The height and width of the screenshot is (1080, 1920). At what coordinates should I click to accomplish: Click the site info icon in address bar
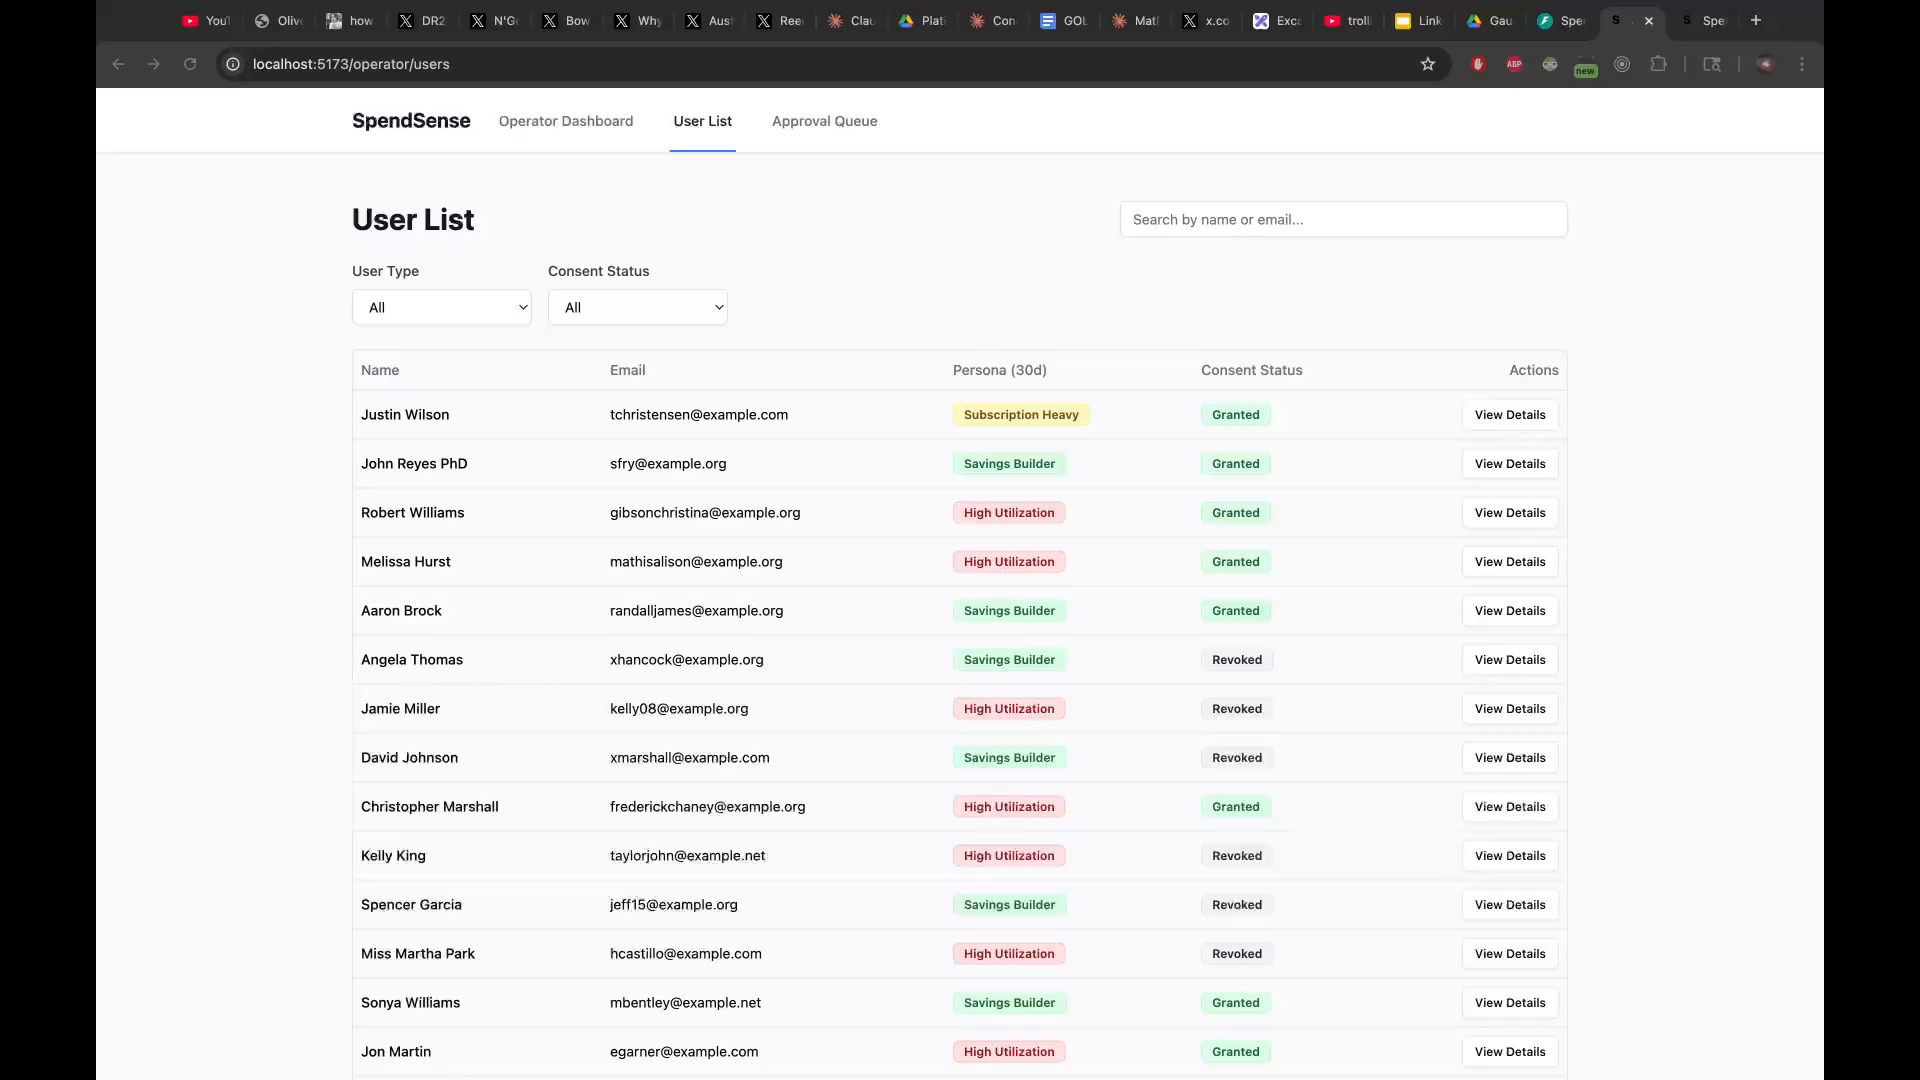233,64
